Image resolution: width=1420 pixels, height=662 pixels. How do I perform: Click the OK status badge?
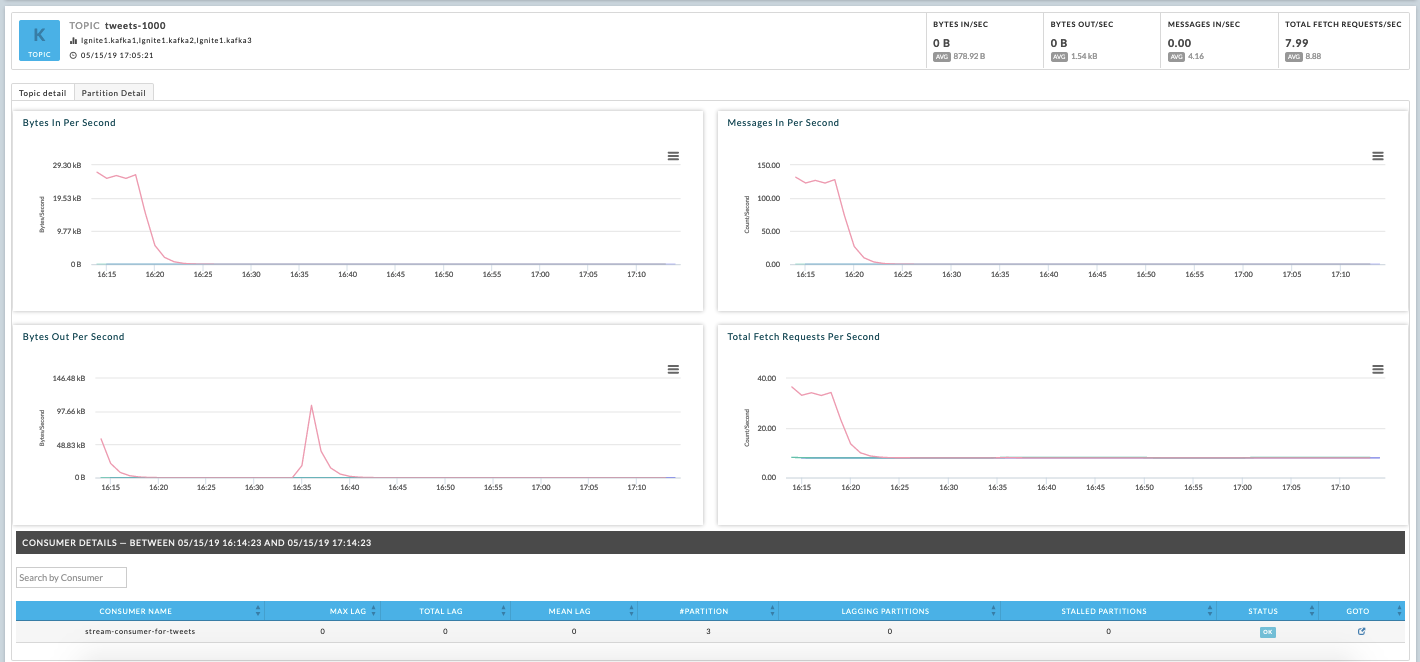point(1267,632)
